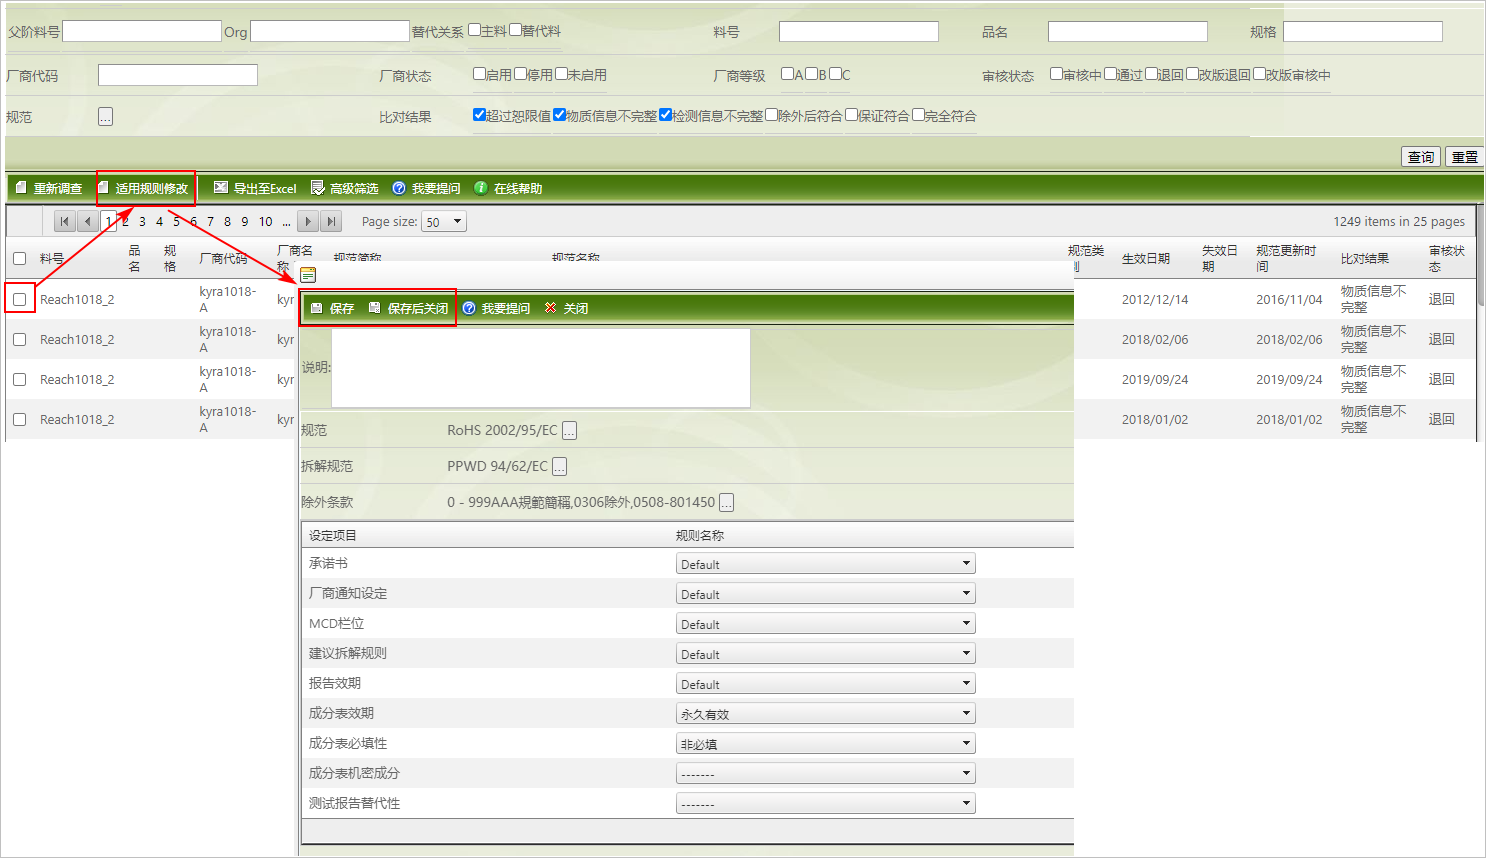Go to page 2
The width and height of the screenshot is (1486, 858).
pyautogui.click(x=125, y=222)
